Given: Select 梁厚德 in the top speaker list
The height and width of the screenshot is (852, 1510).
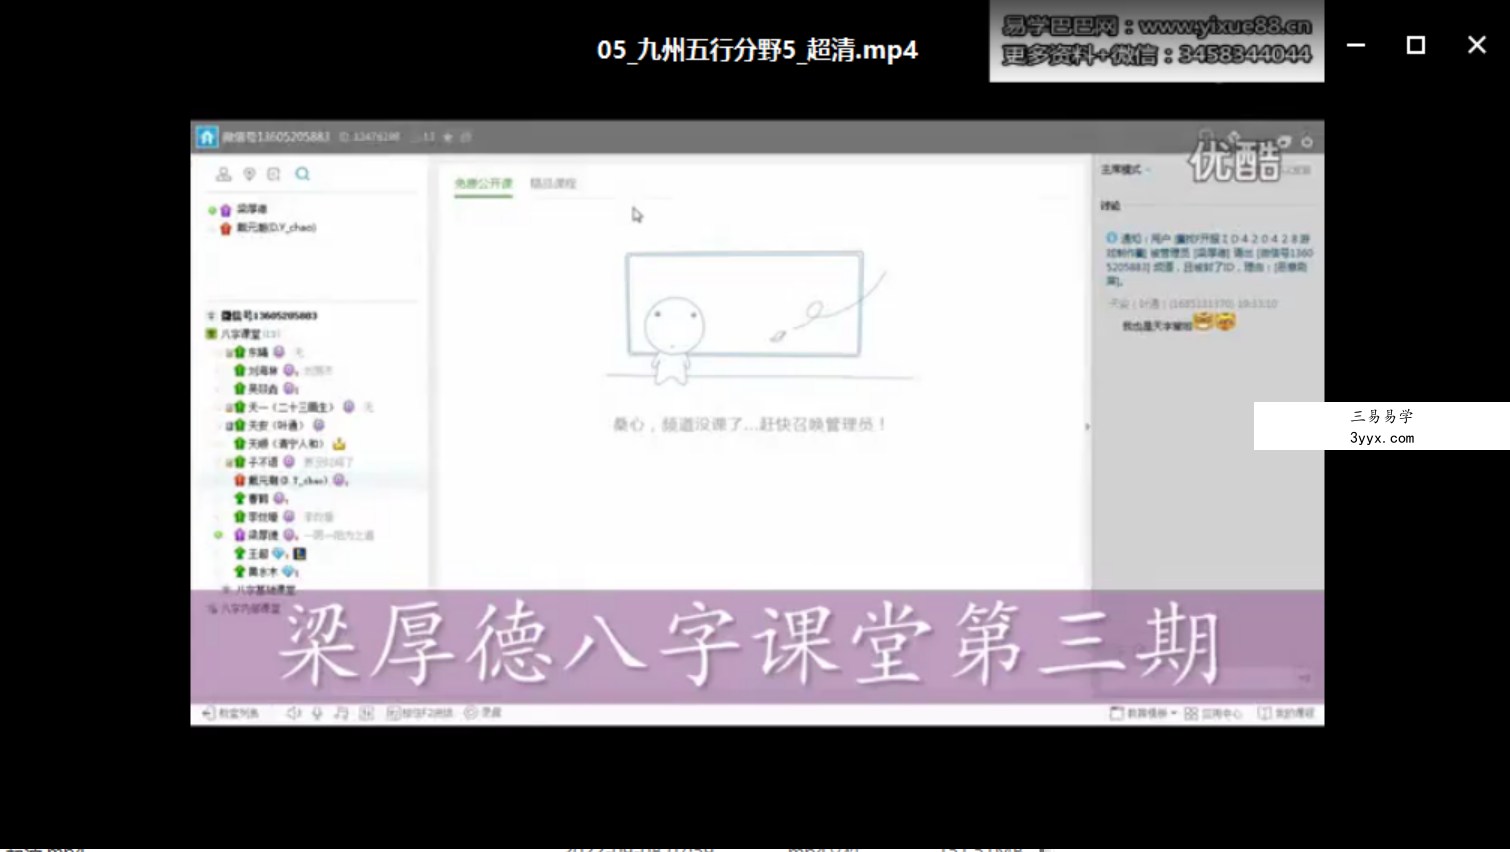Looking at the screenshot, I should 252,209.
